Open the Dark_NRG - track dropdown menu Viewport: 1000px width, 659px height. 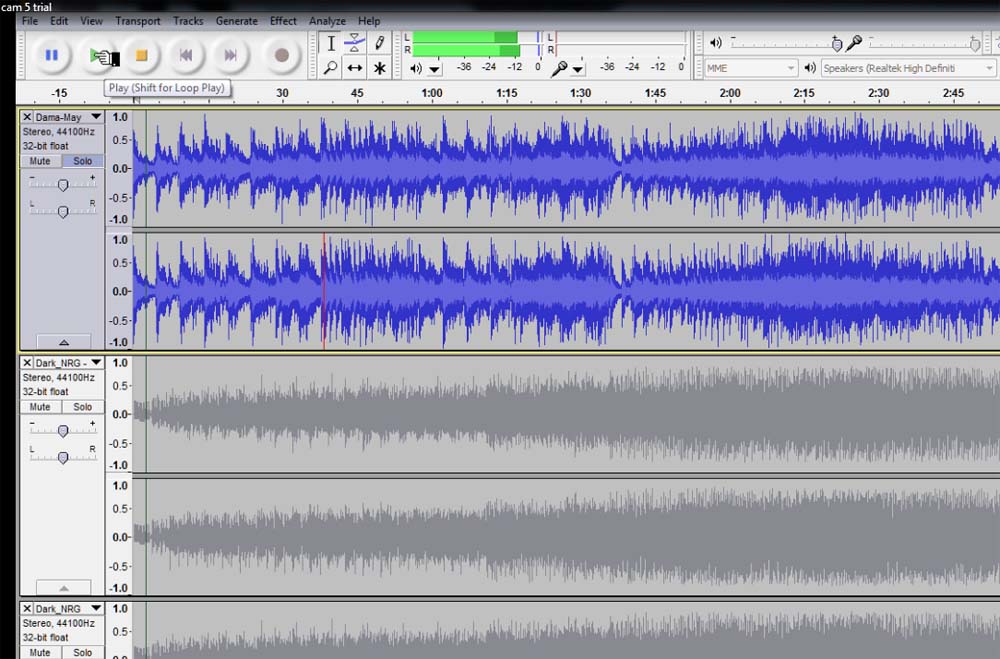coord(96,362)
